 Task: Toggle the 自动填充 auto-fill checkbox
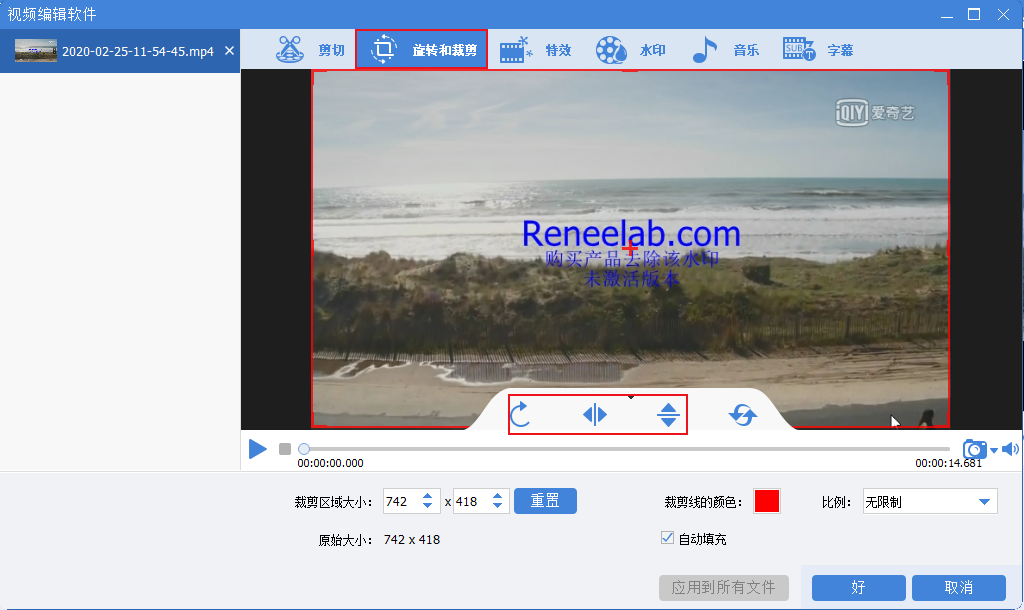[667, 538]
